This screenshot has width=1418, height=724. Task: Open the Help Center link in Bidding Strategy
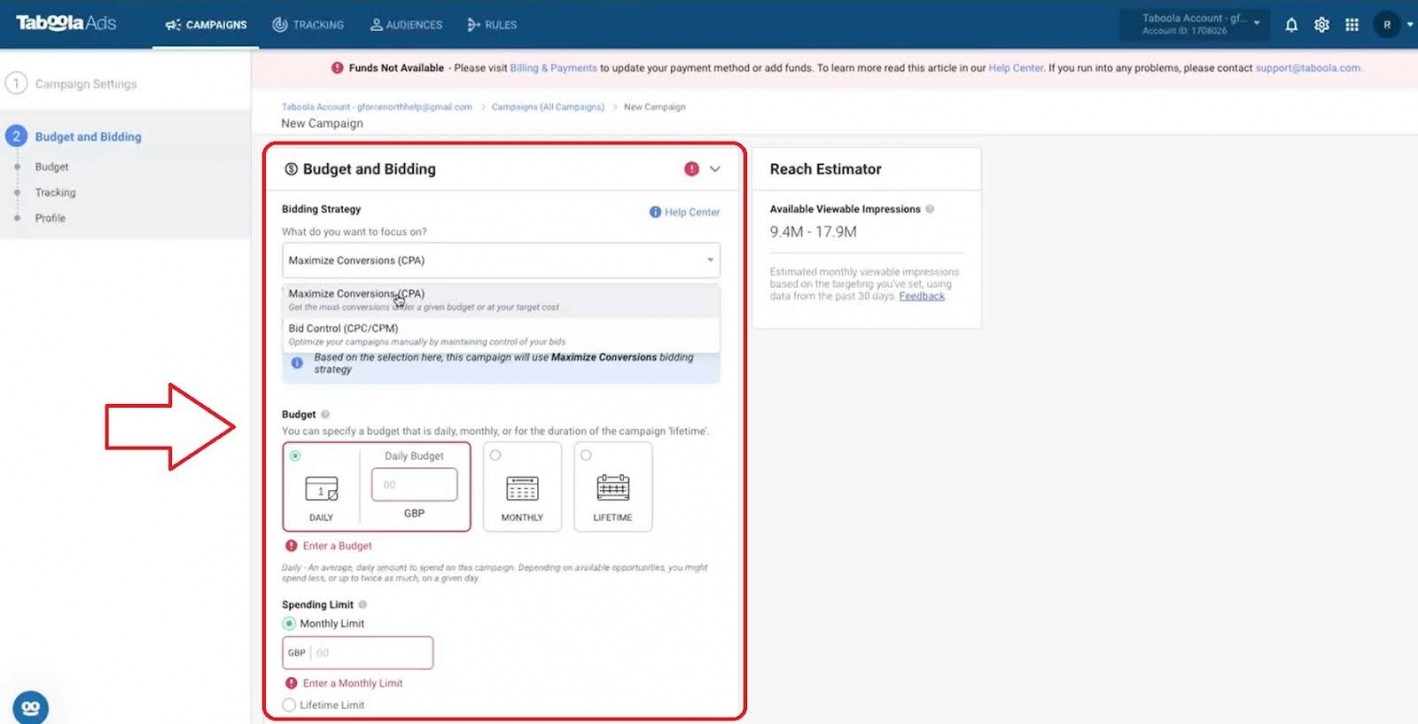pos(685,212)
